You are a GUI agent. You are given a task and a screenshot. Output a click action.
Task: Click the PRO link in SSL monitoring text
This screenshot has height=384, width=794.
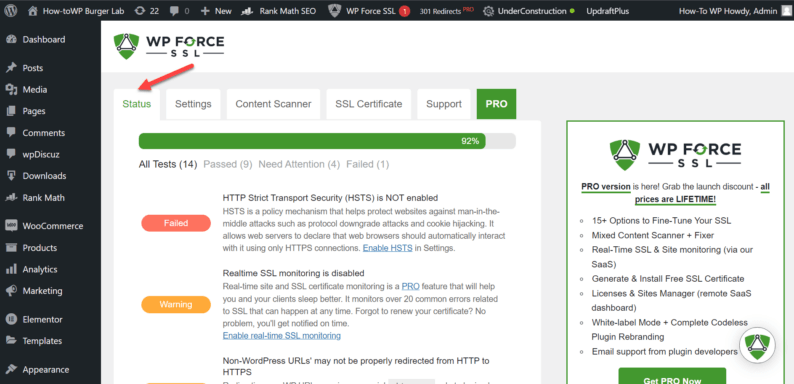tap(411, 286)
